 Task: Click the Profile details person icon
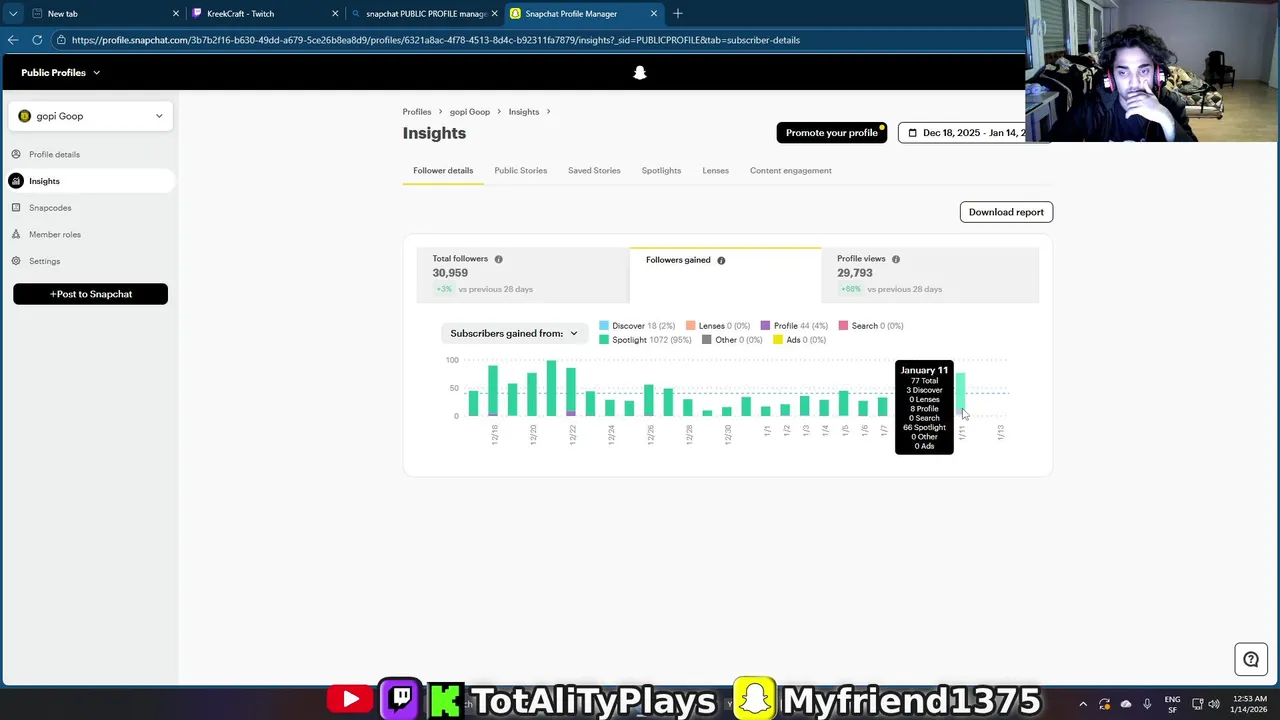click(x=16, y=154)
